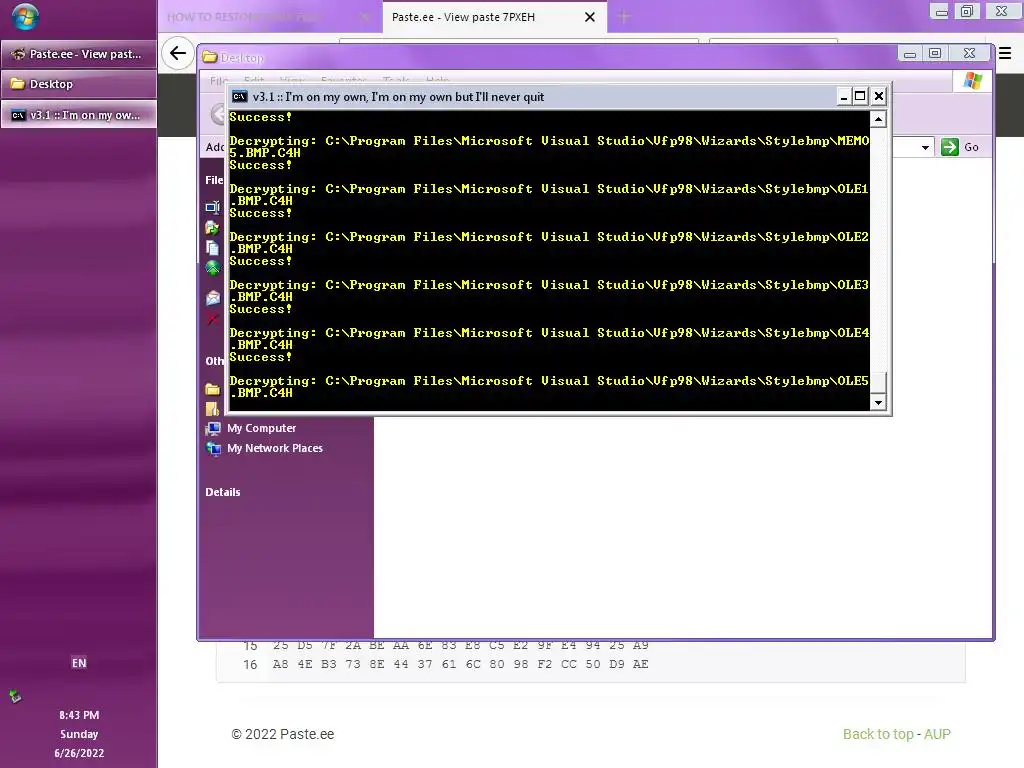Click the Sunday 6/26/2022 date text
1024x768 pixels.
[x=79, y=744]
